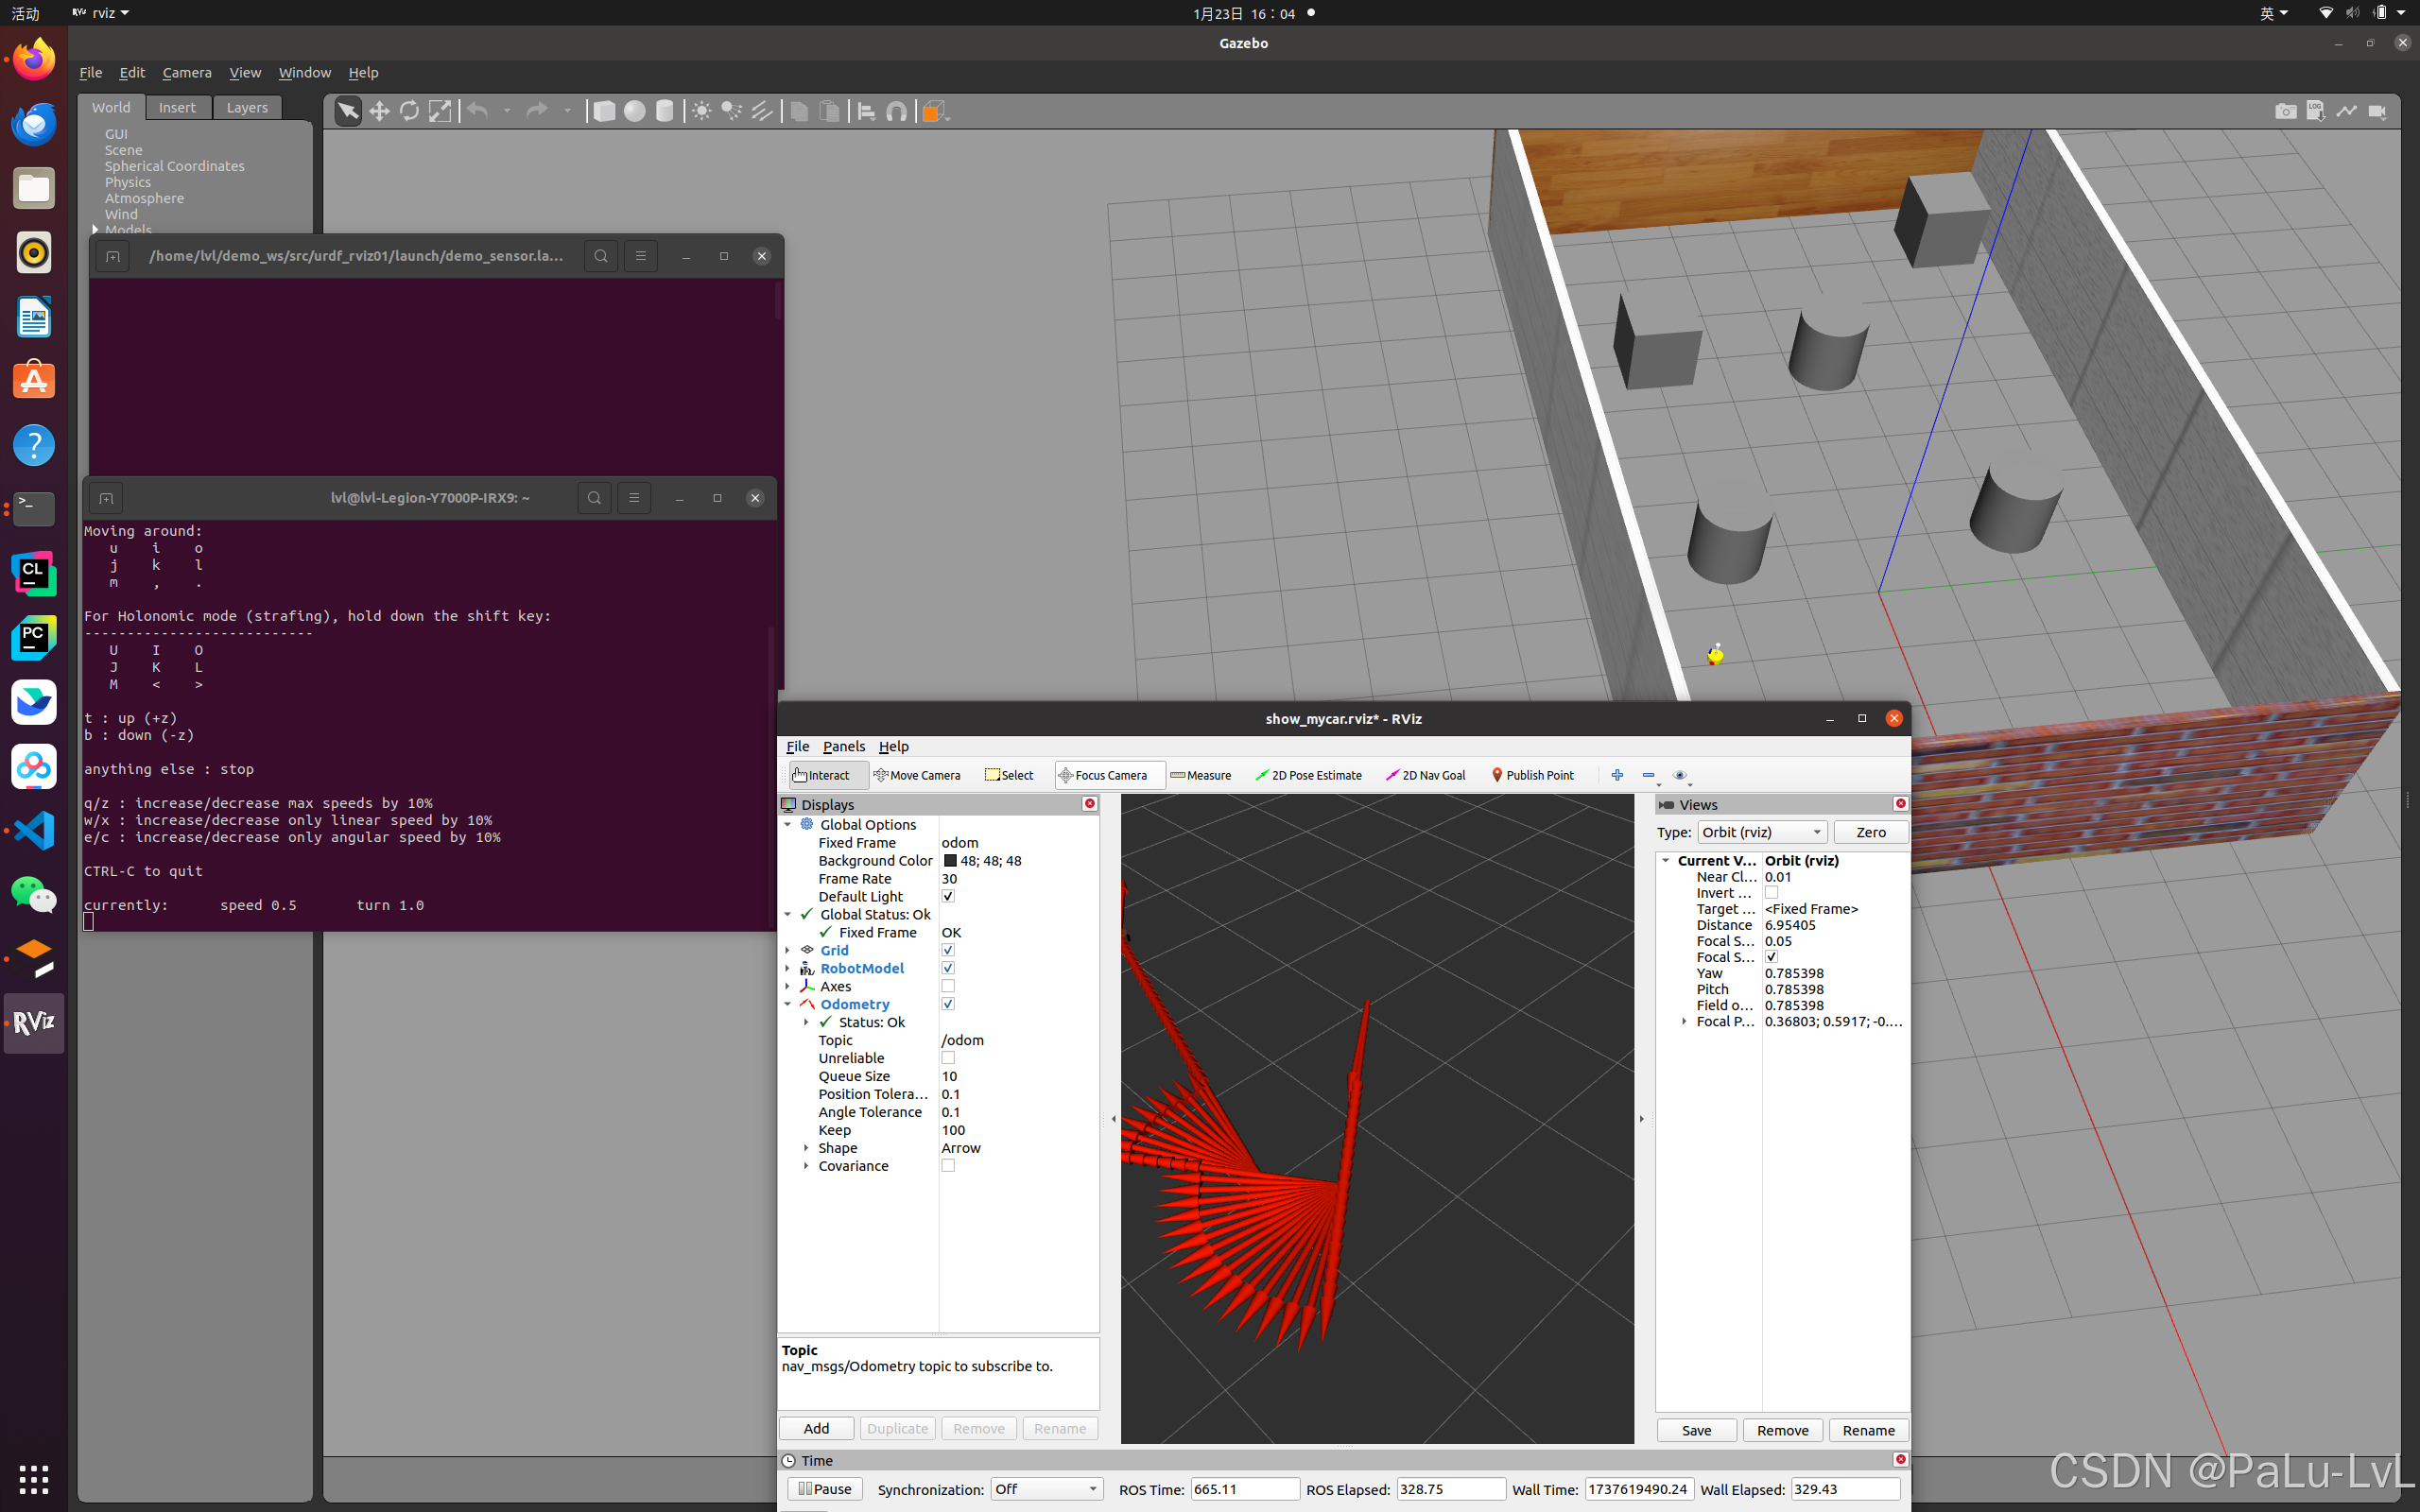
Task: Click the Background Color swatch
Action: (x=950, y=861)
